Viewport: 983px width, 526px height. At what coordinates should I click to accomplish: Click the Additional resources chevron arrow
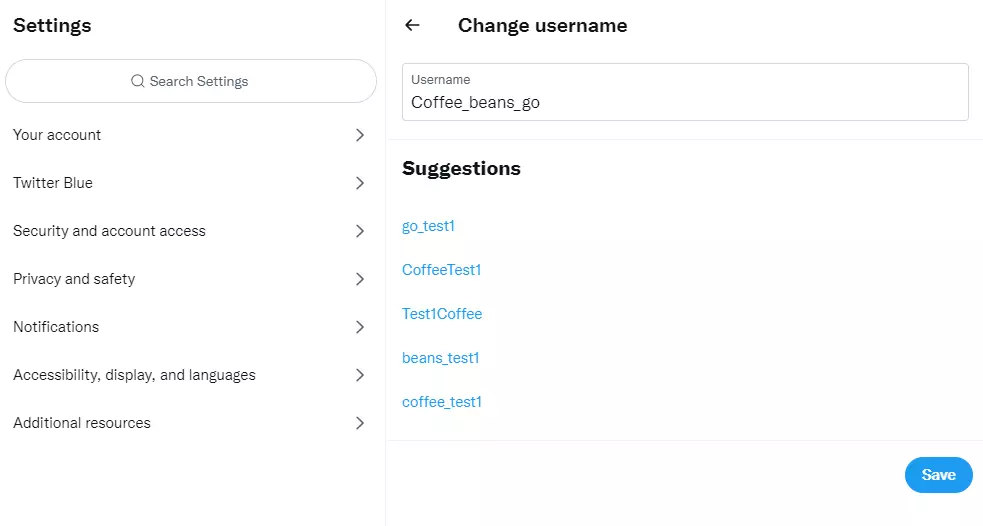(360, 423)
